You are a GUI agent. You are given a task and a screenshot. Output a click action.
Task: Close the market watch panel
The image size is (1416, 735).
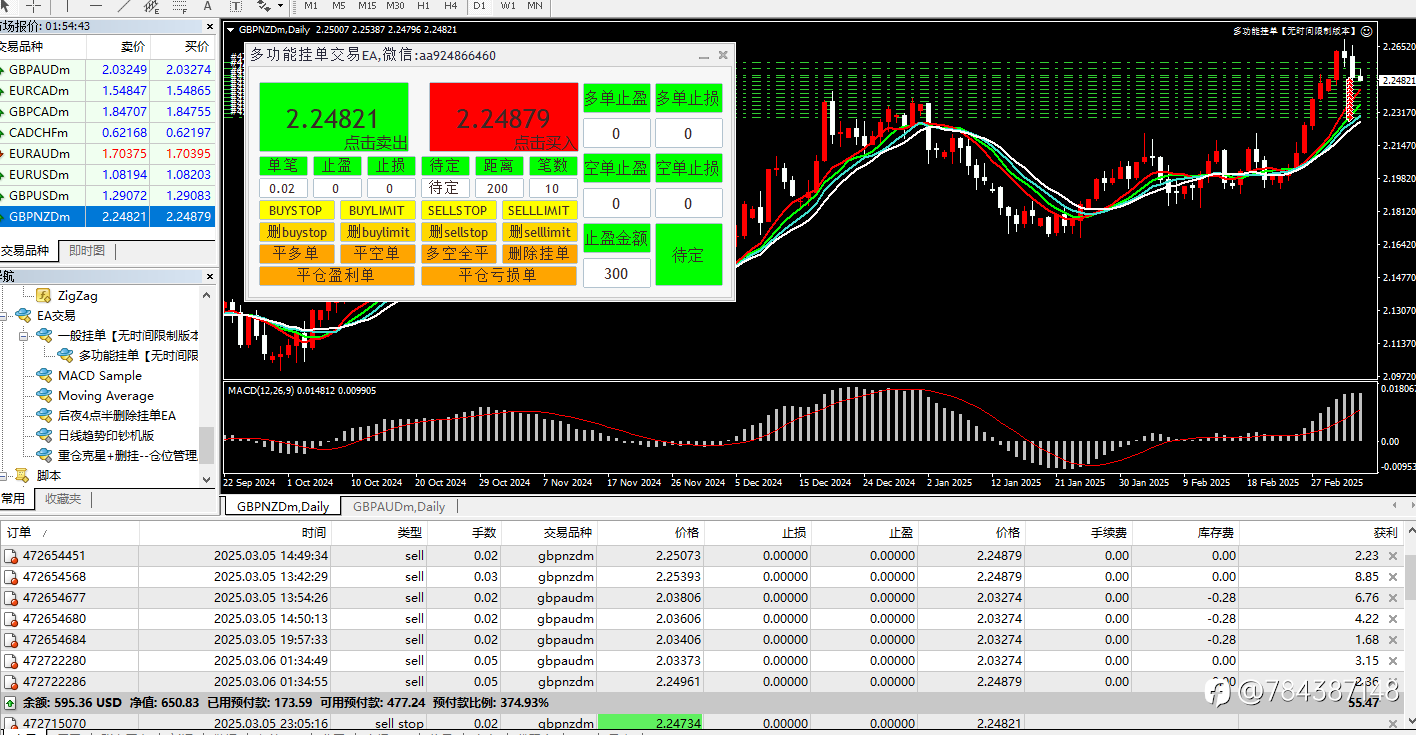[x=209, y=26]
